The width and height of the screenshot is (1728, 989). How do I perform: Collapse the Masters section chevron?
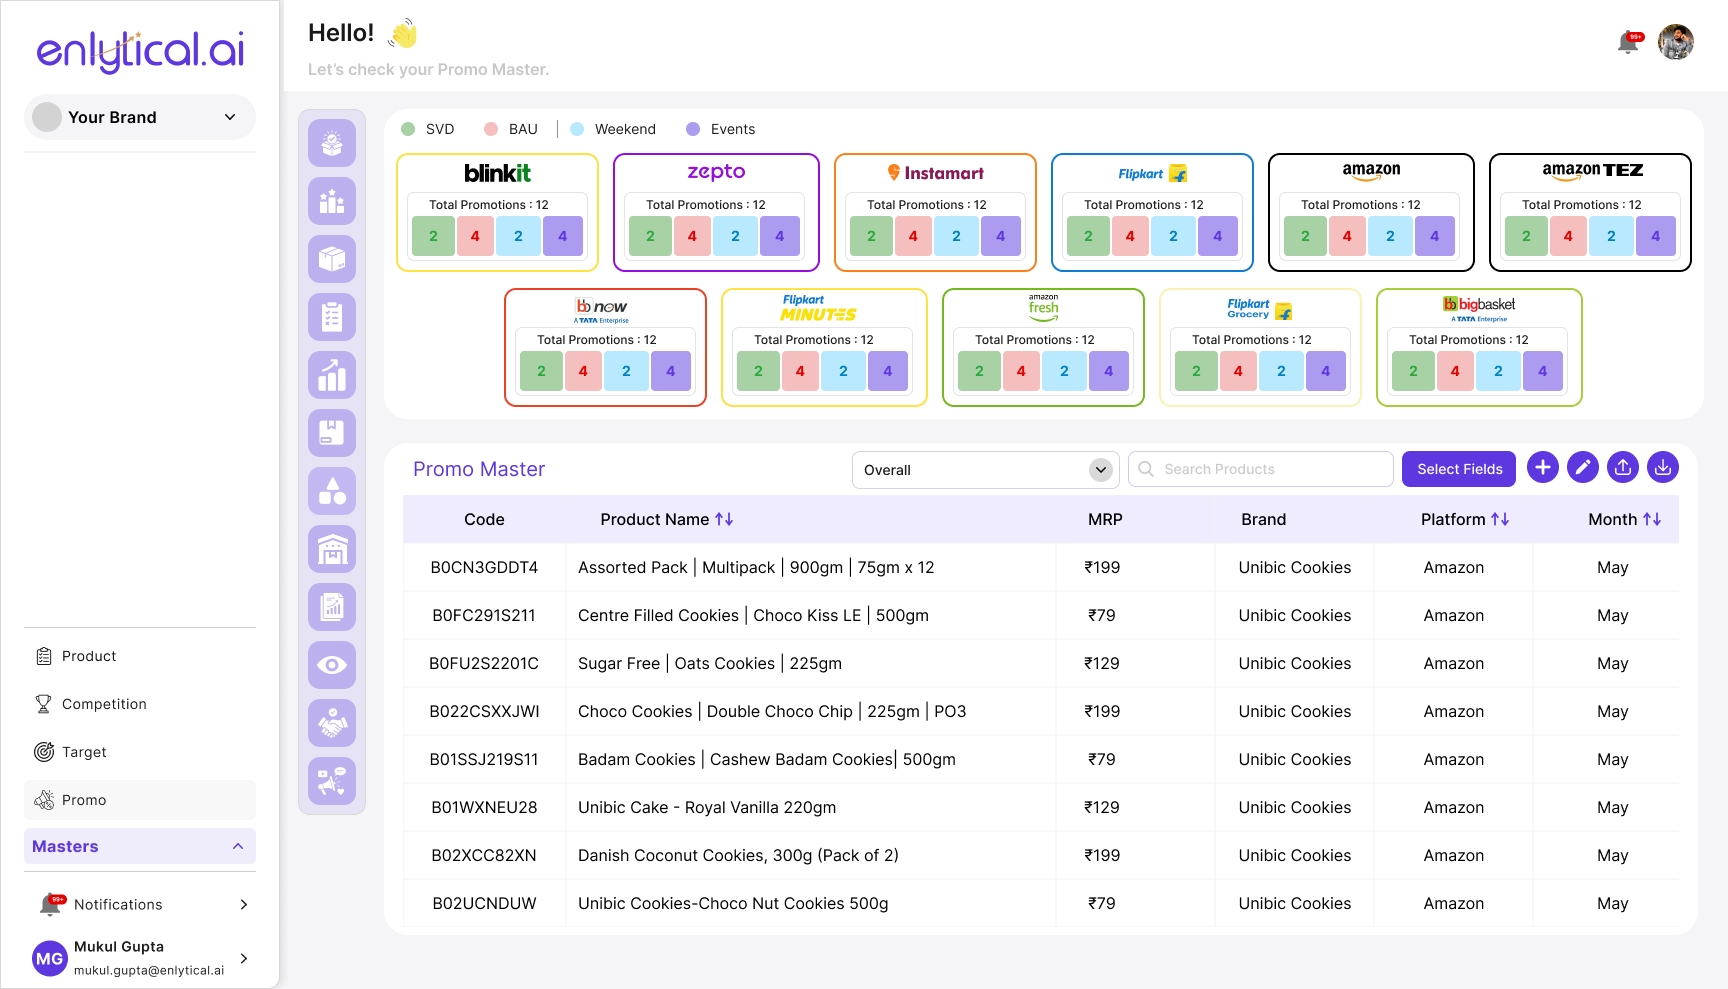pos(238,846)
